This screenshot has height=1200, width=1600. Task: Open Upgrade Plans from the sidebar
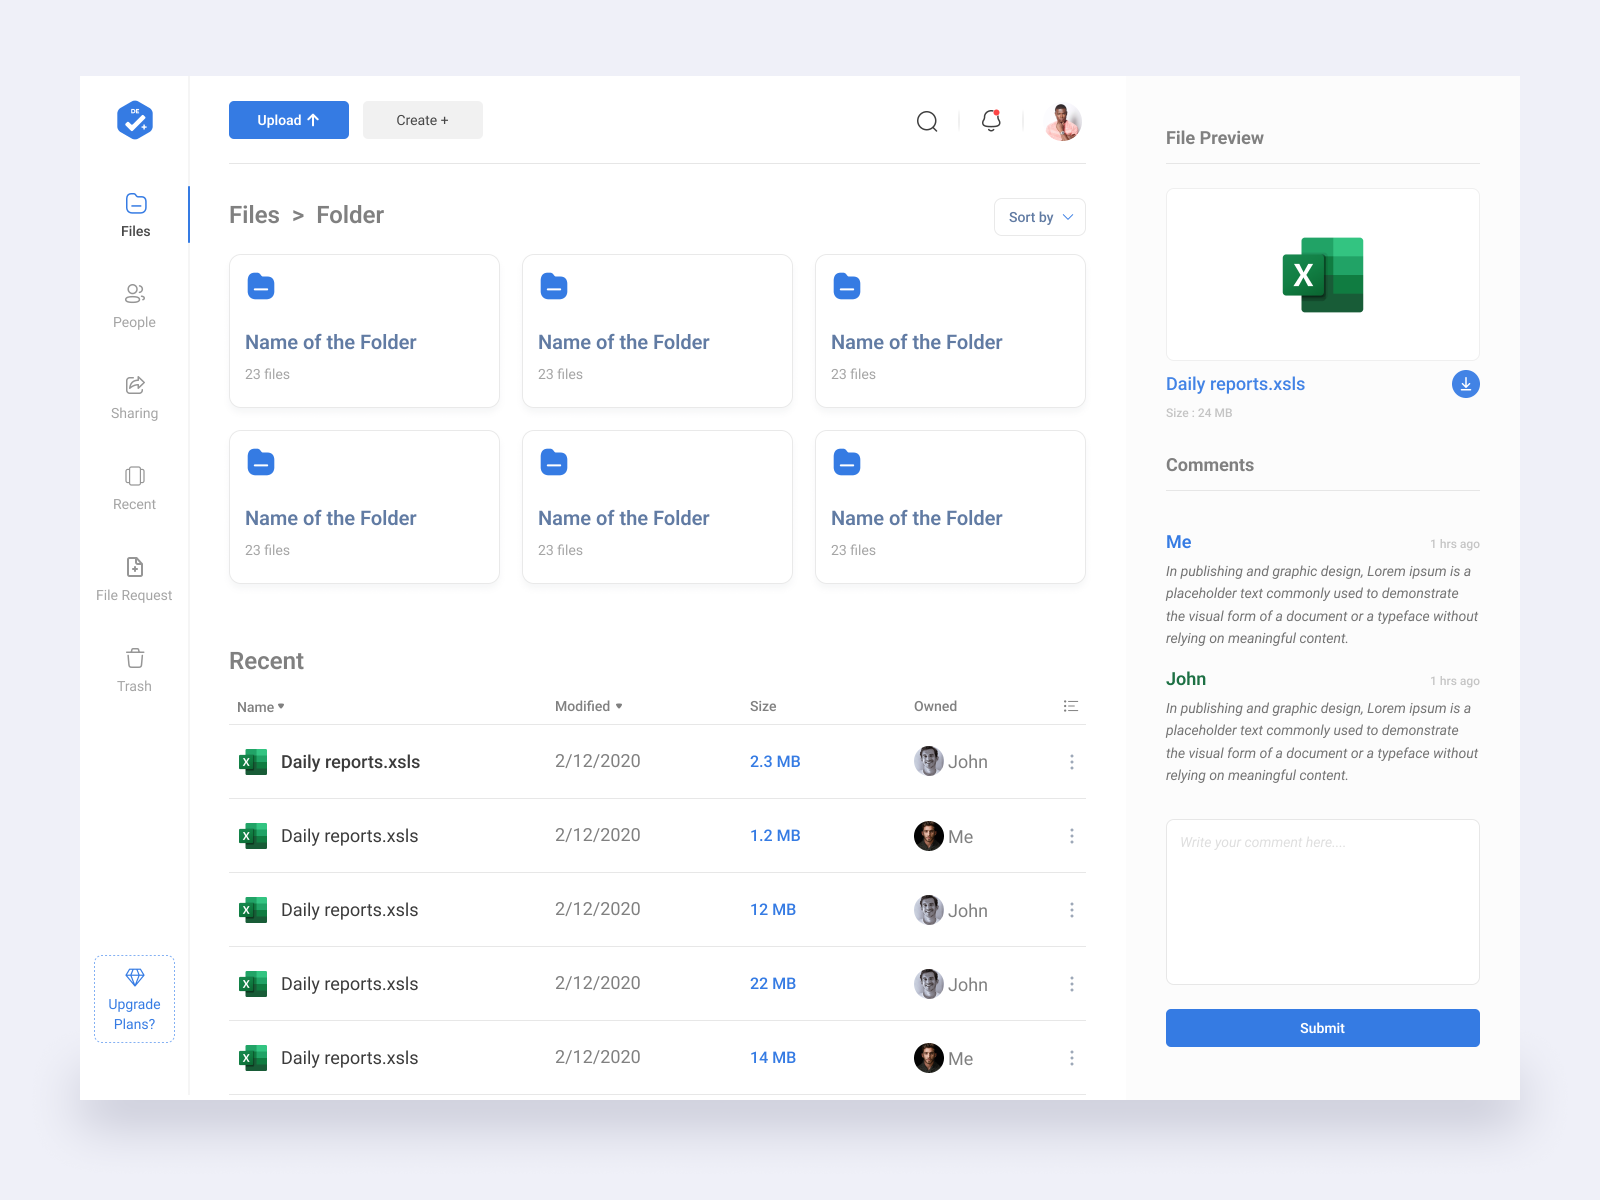click(134, 999)
